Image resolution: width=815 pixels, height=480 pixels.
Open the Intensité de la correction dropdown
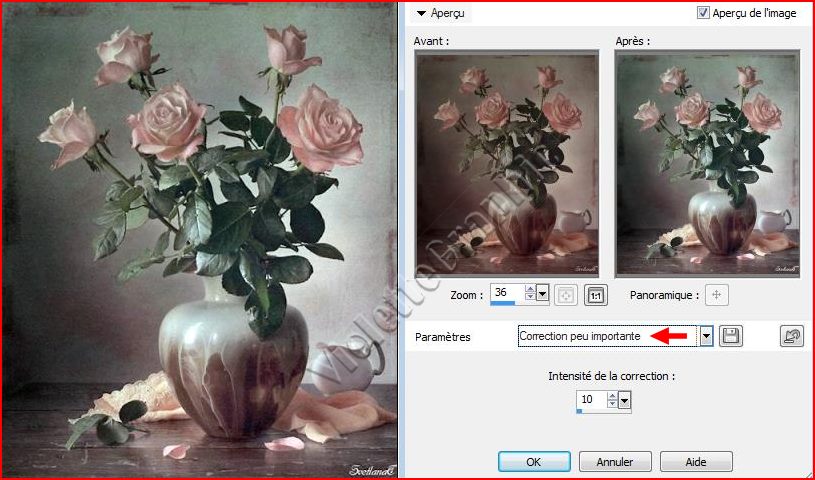point(625,401)
